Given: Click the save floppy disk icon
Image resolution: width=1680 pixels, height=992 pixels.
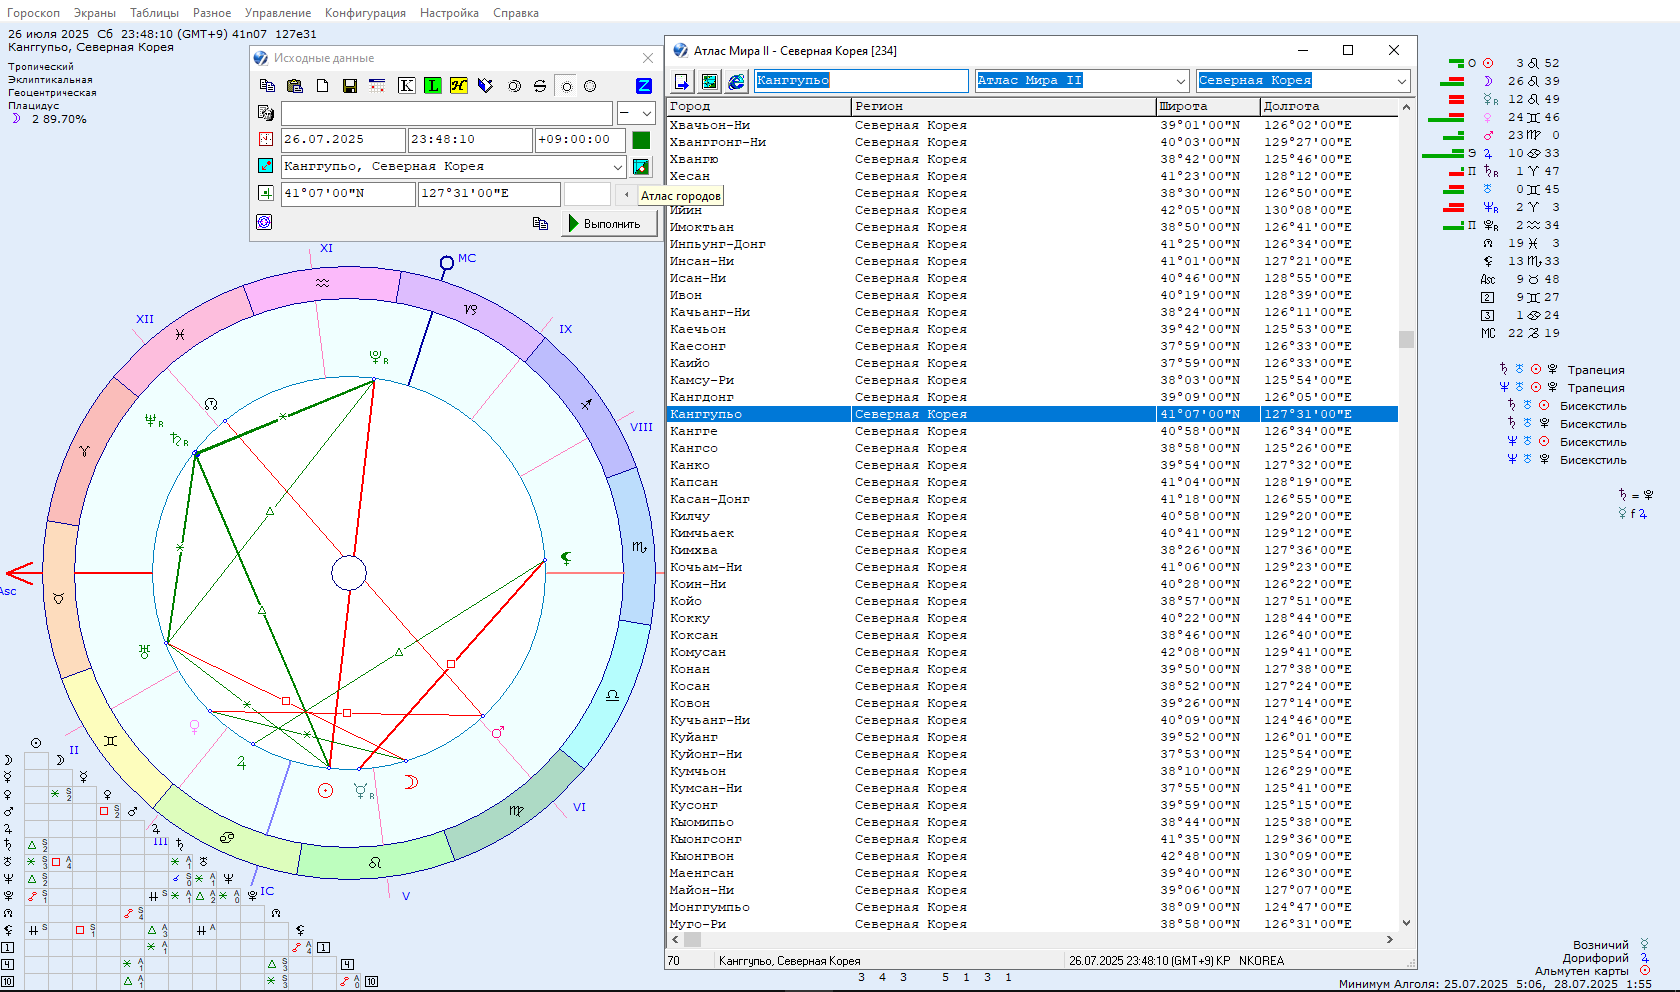Looking at the screenshot, I should (x=350, y=86).
